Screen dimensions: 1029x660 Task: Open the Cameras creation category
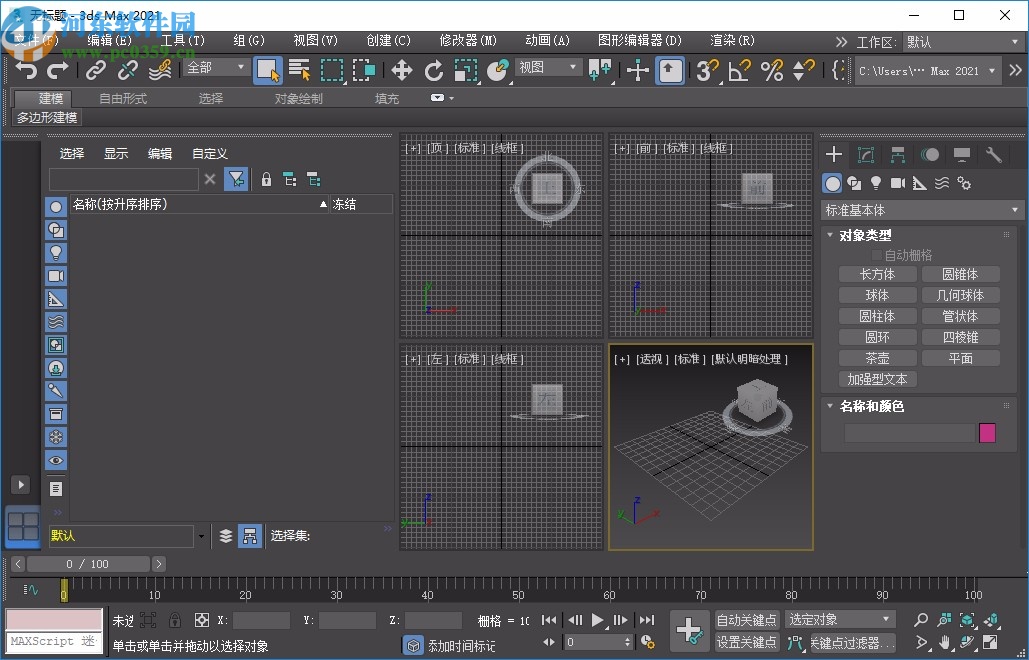[x=900, y=183]
